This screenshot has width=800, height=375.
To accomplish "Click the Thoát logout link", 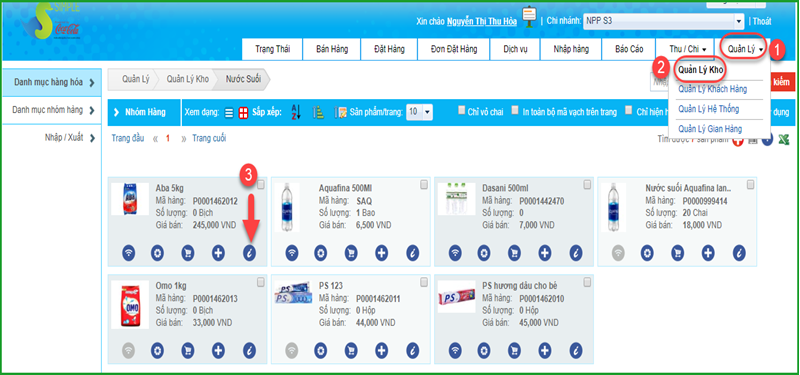I will coord(762,21).
